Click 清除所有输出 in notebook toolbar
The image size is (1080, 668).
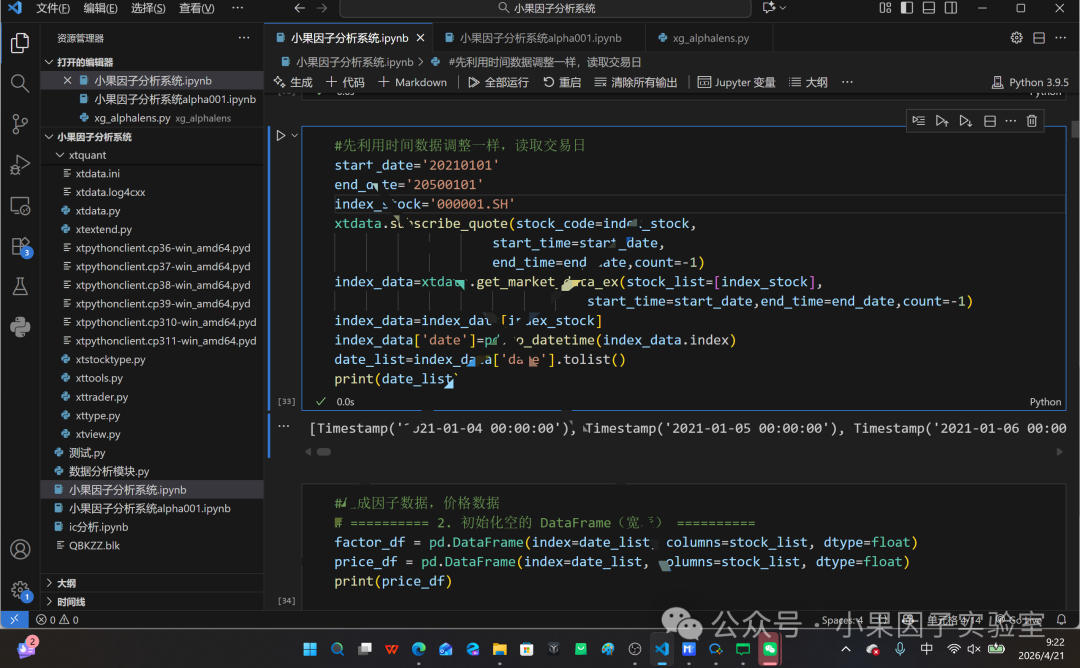point(636,82)
